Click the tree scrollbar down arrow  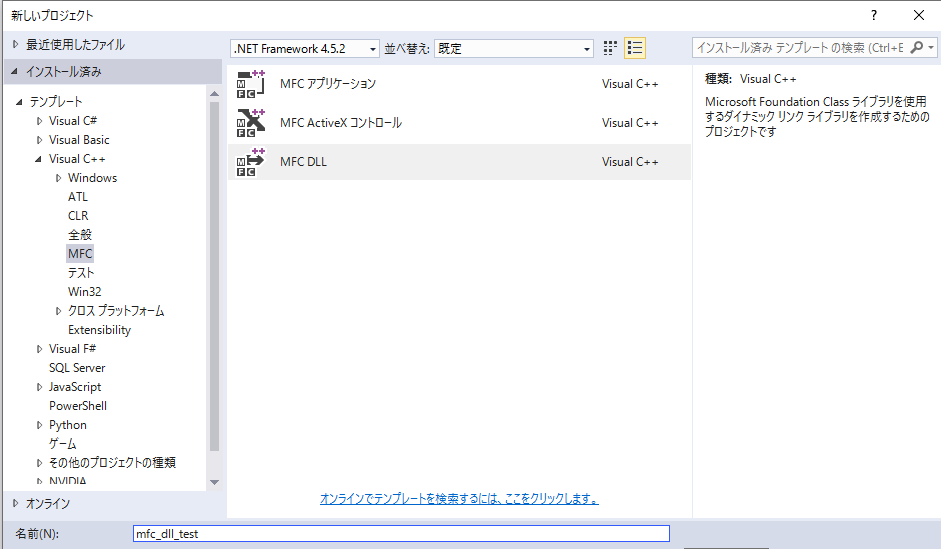[x=214, y=482]
